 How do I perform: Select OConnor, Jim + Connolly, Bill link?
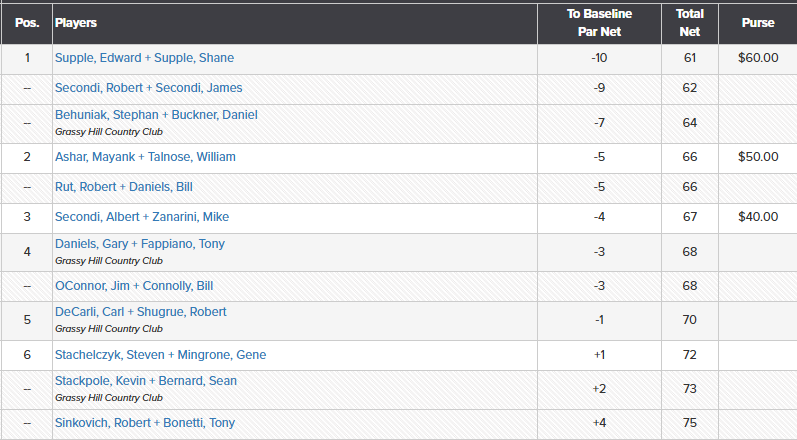pos(134,287)
